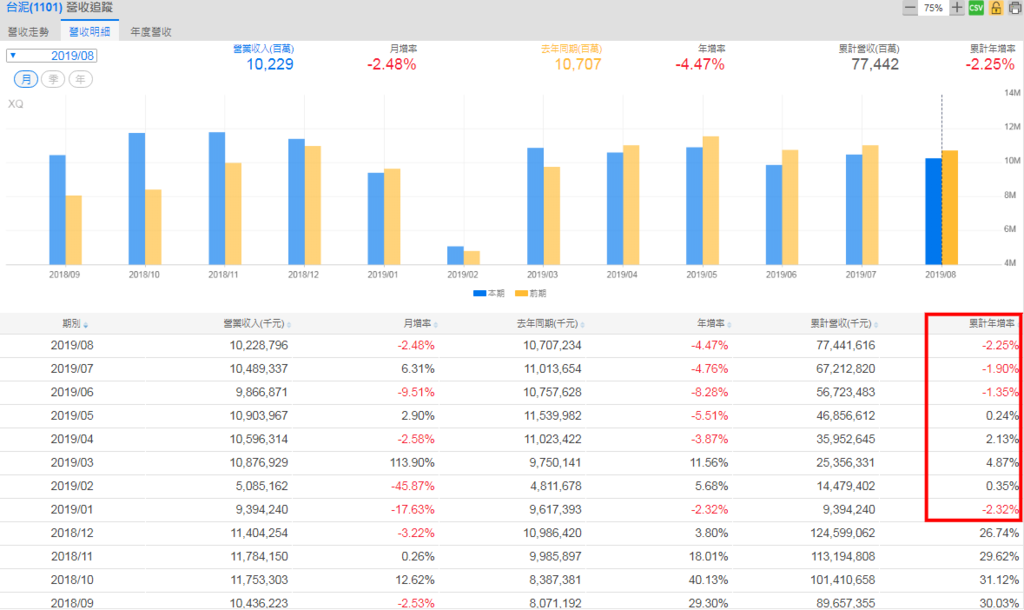The image size is (1024, 610).
Task: Sort by 年增率 table column header
Action: pos(714,323)
